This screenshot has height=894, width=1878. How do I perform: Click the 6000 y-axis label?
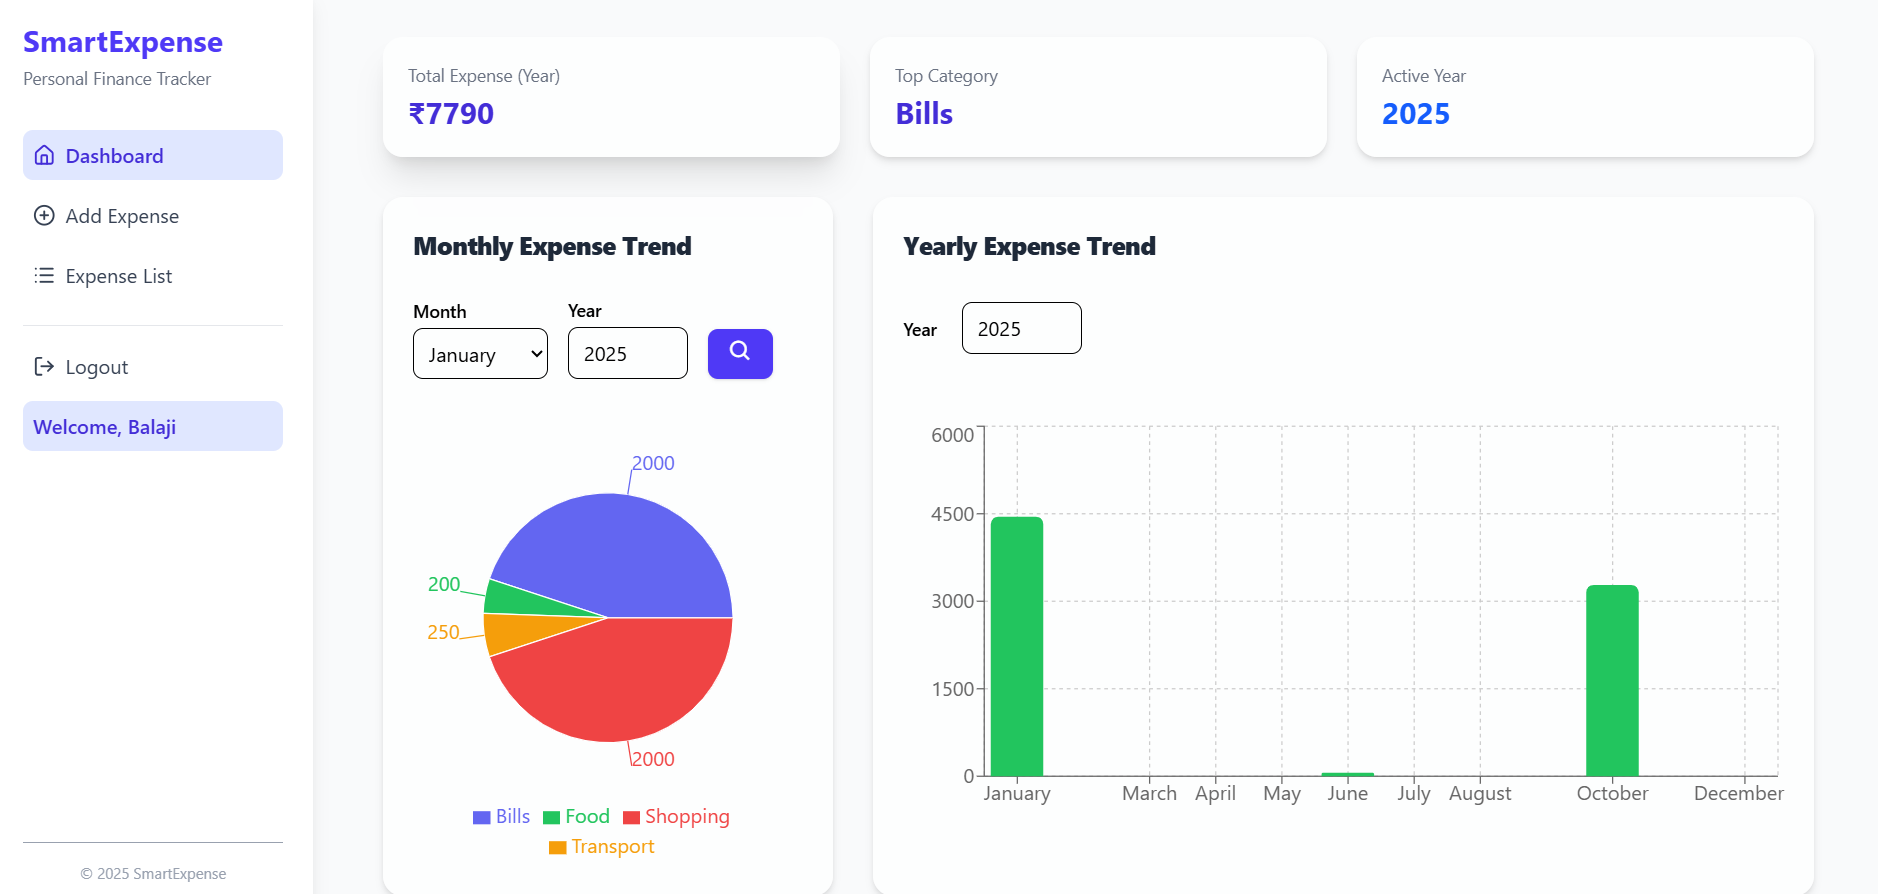coord(952,435)
